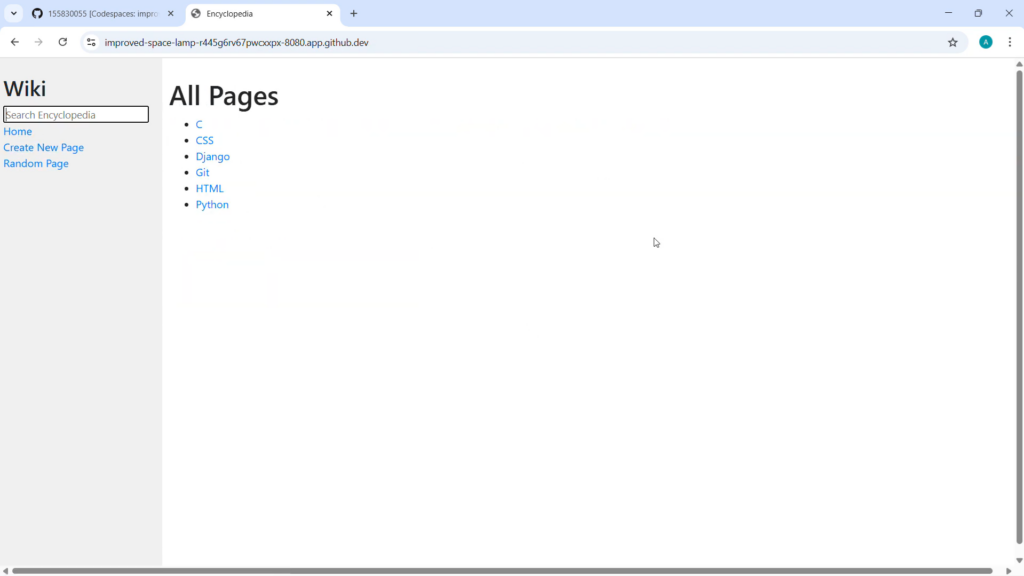
Task: Open the CSS wiki entry
Action: (204, 140)
